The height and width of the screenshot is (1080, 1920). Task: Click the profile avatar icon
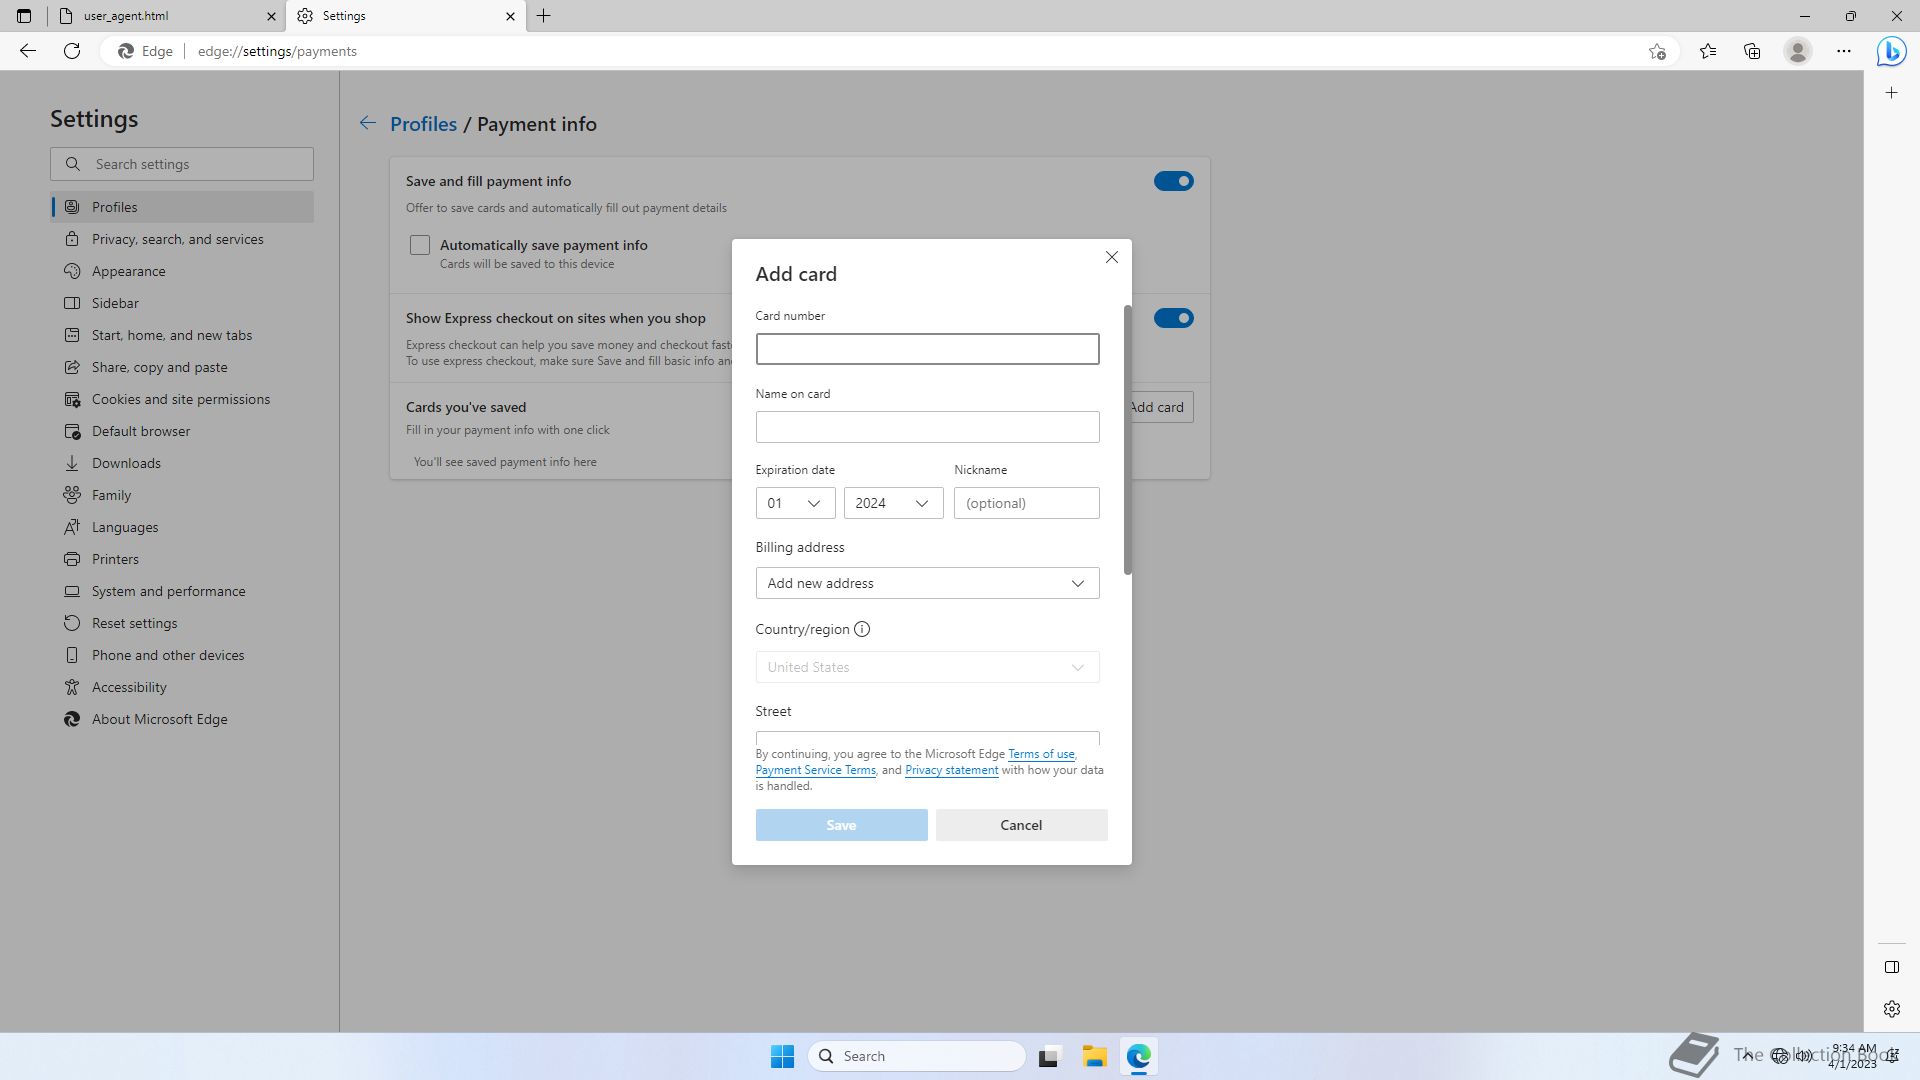[x=1797, y=51]
